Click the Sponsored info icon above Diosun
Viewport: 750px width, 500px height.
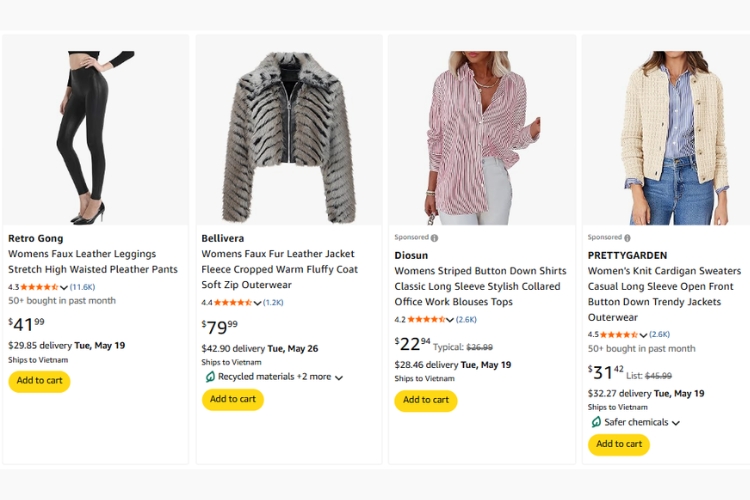[434, 238]
